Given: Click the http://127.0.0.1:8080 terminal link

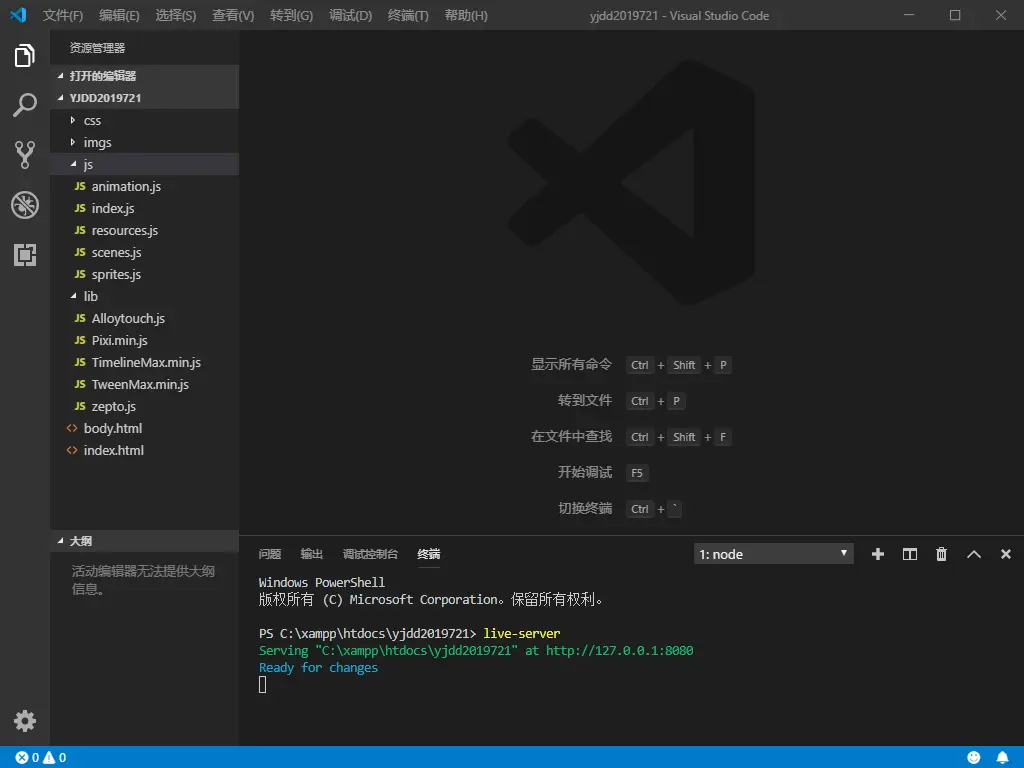Looking at the screenshot, I should pos(620,650).
